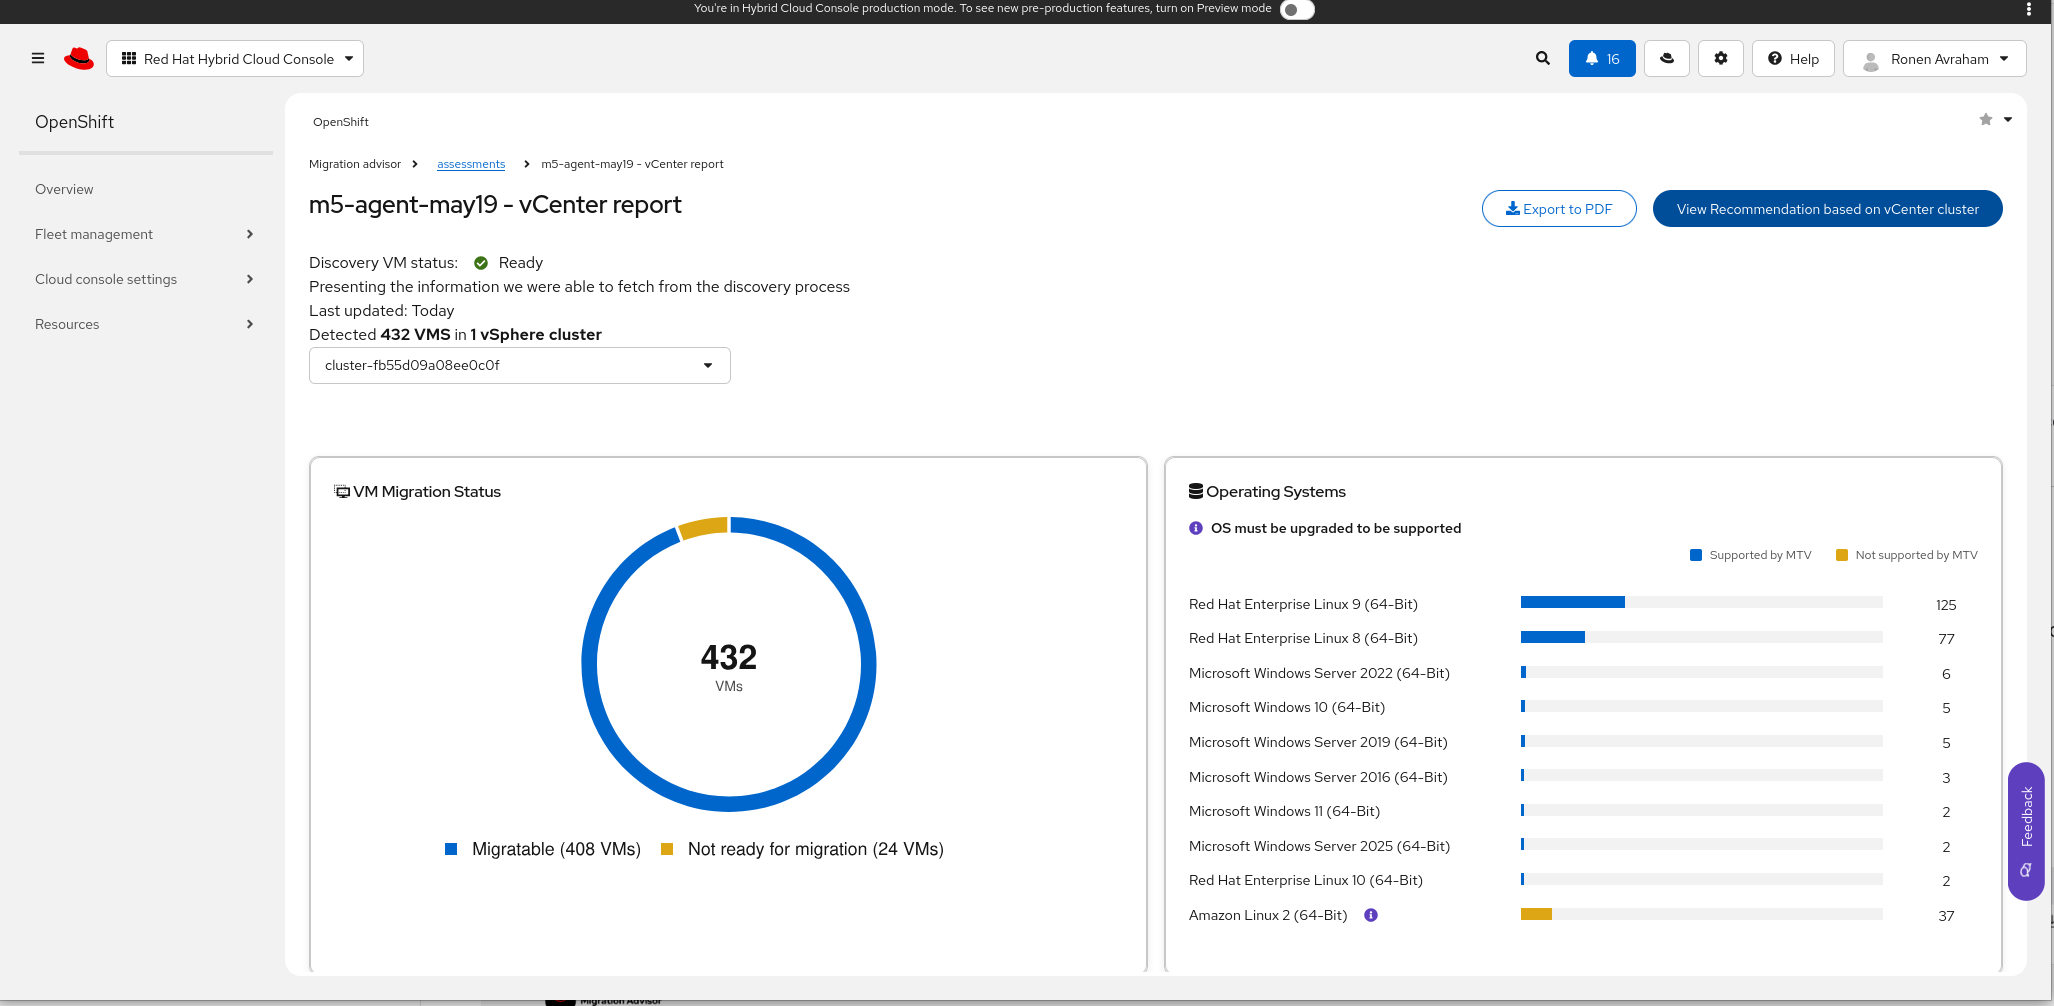Click the green Ready status icon
This screenshot has height=1006, width=2054.
pyautogui.click(x=481, y=263)
